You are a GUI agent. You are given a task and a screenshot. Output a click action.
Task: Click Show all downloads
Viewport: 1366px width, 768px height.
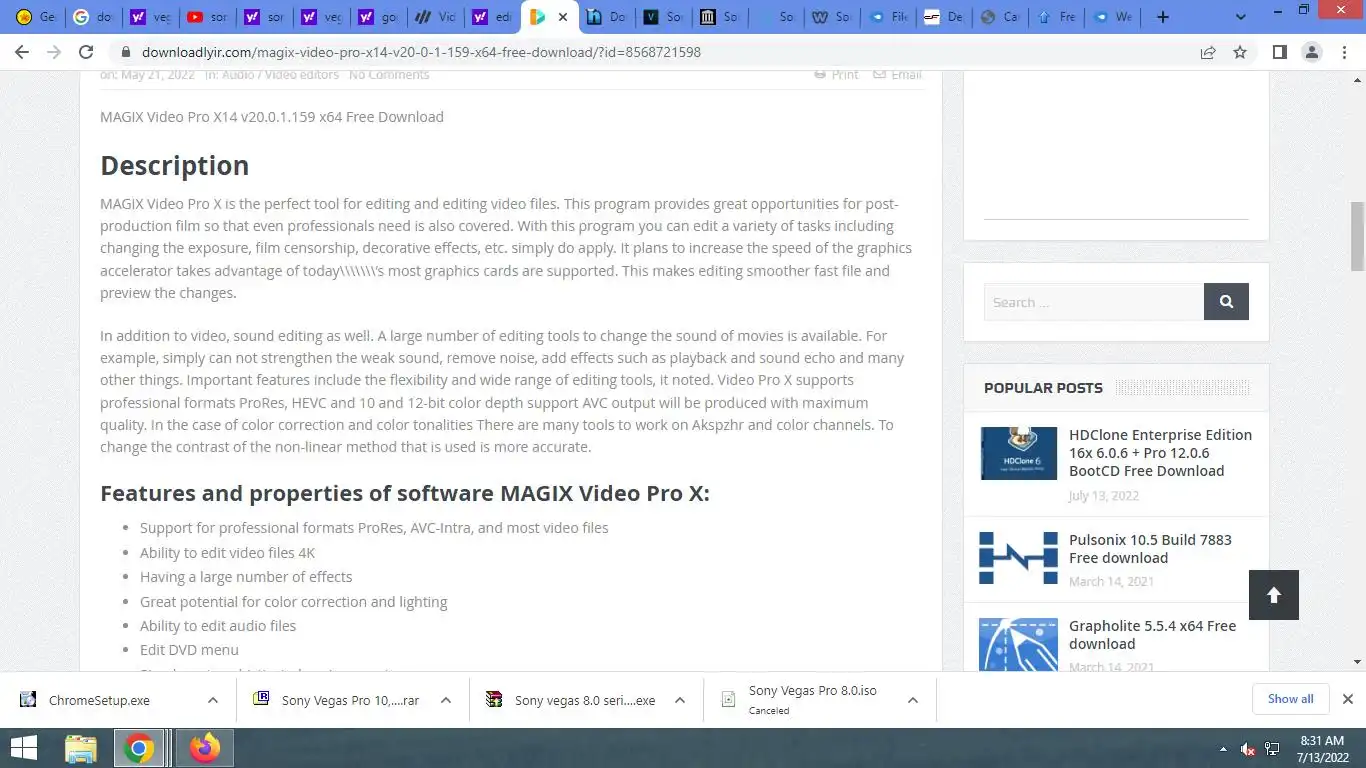click(x=1291, y=699)
